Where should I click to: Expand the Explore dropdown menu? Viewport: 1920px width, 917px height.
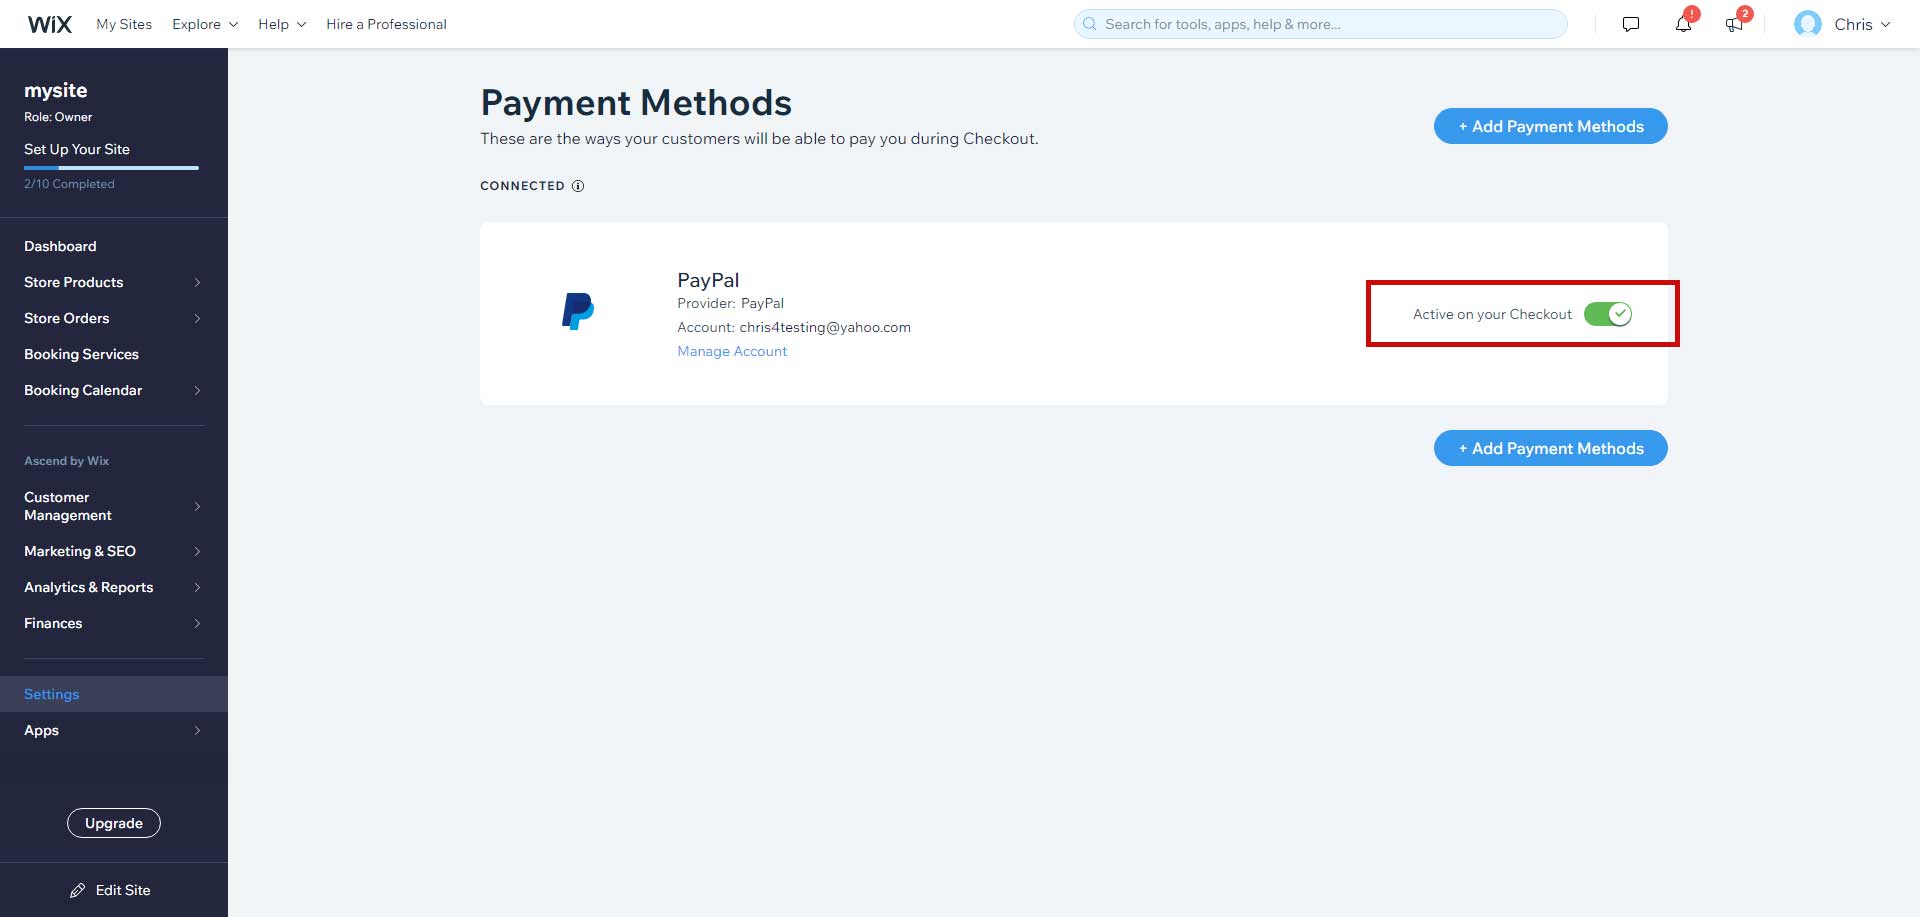pos(205,24)
